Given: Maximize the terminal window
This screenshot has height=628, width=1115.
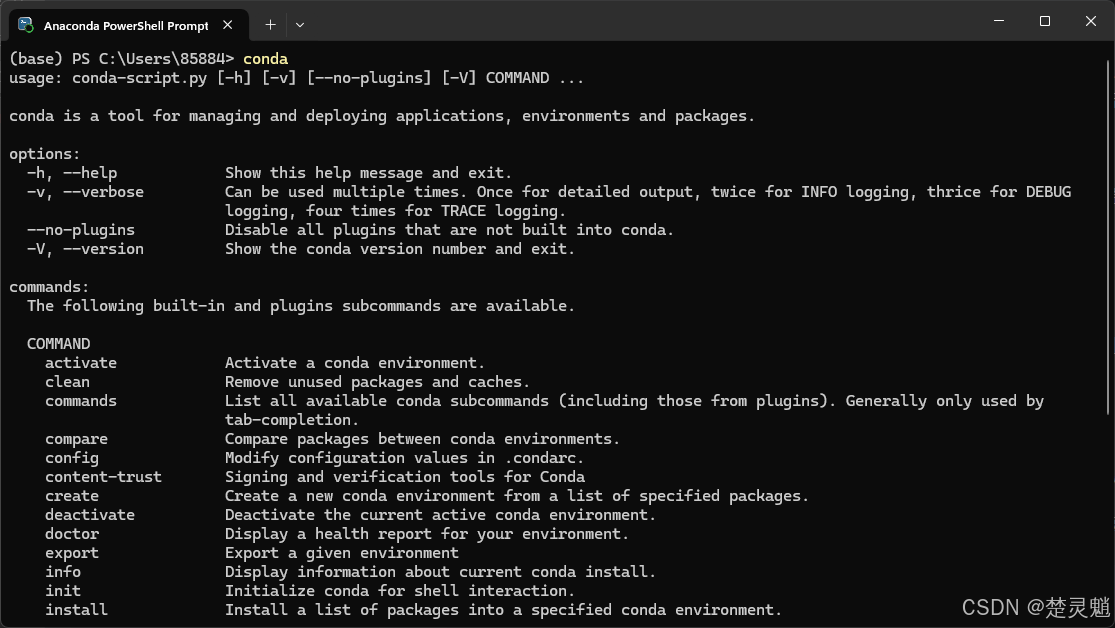Looking at the screenshot, I should (1045, 21).
